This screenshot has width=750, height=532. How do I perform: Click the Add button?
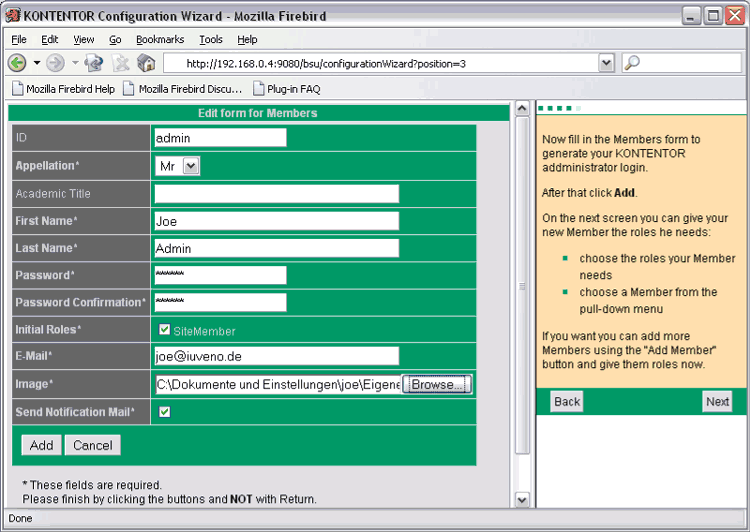coord(41,445)
